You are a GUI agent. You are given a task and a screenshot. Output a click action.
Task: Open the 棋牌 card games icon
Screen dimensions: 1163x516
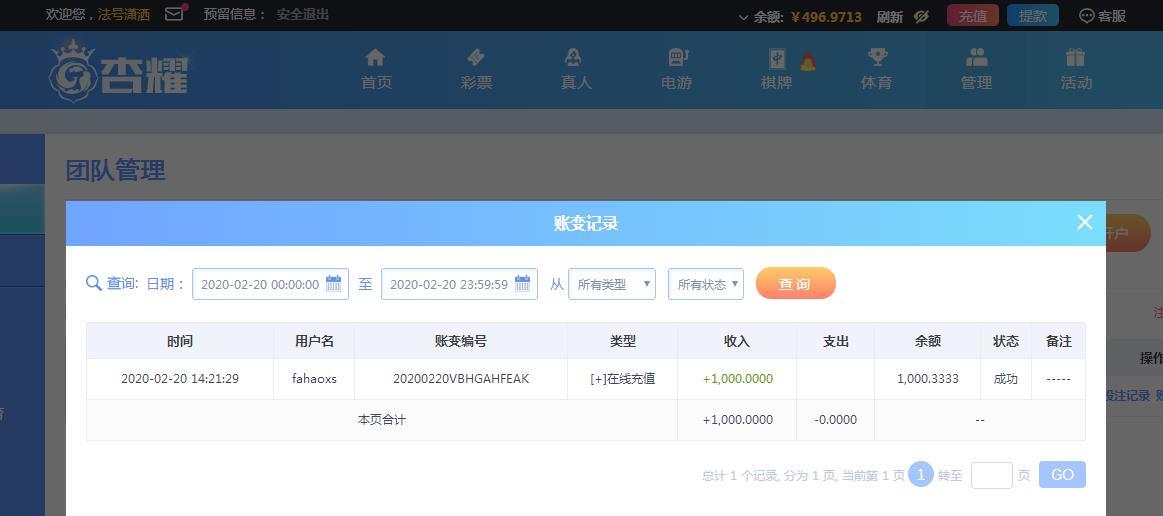[x=777, y=58]
